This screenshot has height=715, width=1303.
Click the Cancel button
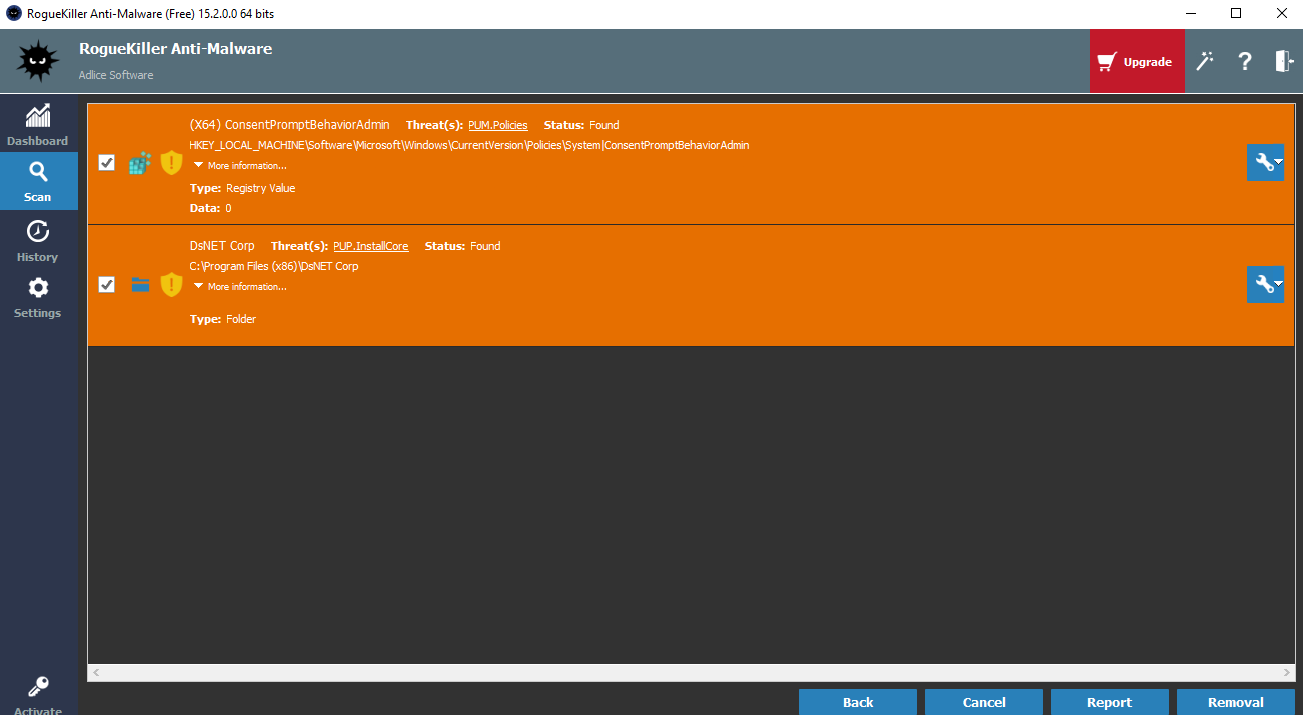[984, 702]
